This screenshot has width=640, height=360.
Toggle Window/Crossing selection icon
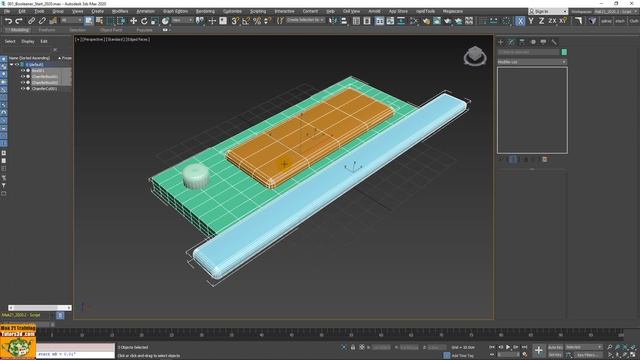121,21
